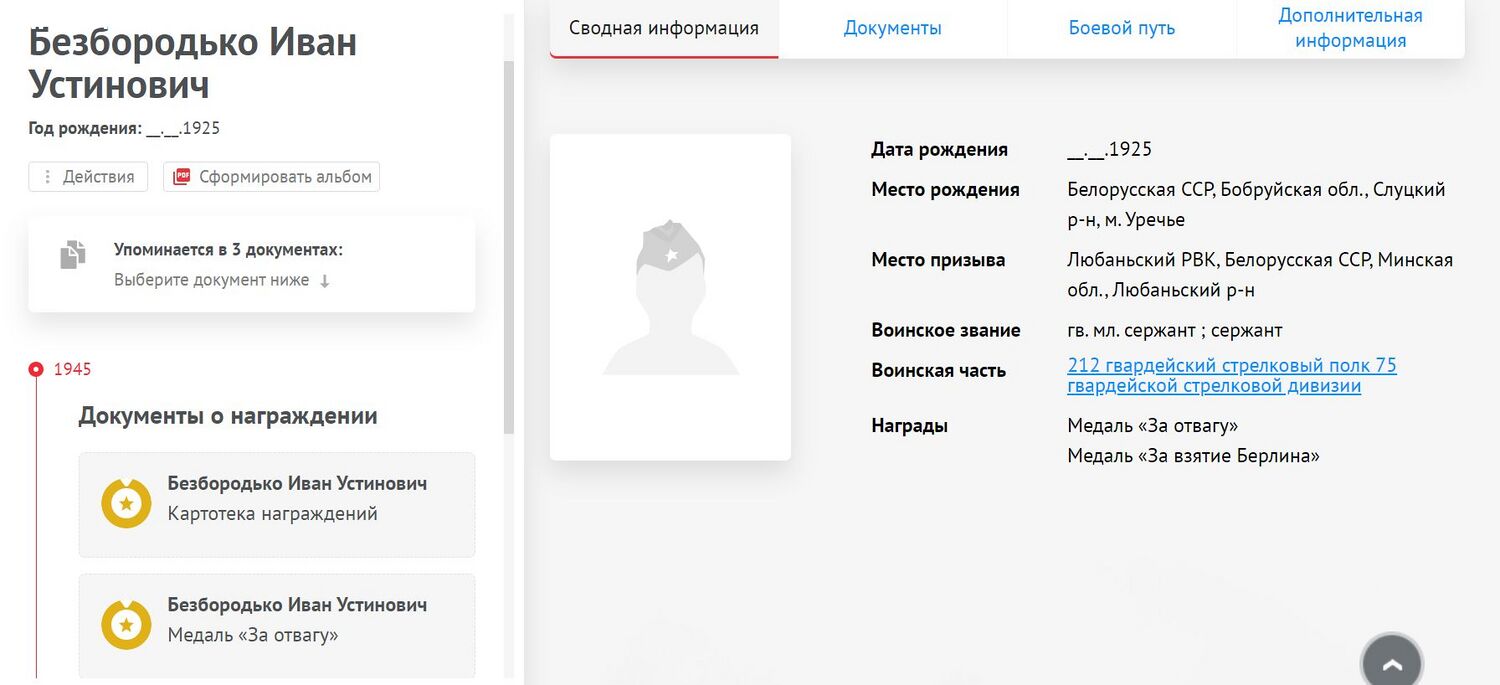The width and height of the screenshot is (1500, 685).
Task: Click the three-dots icon beside Действия
Action: (46, 177)
